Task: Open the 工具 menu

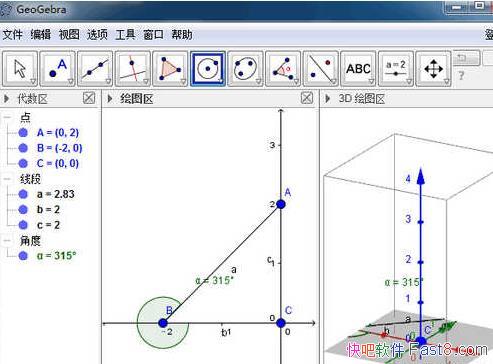Action: [x=125, y=35]
